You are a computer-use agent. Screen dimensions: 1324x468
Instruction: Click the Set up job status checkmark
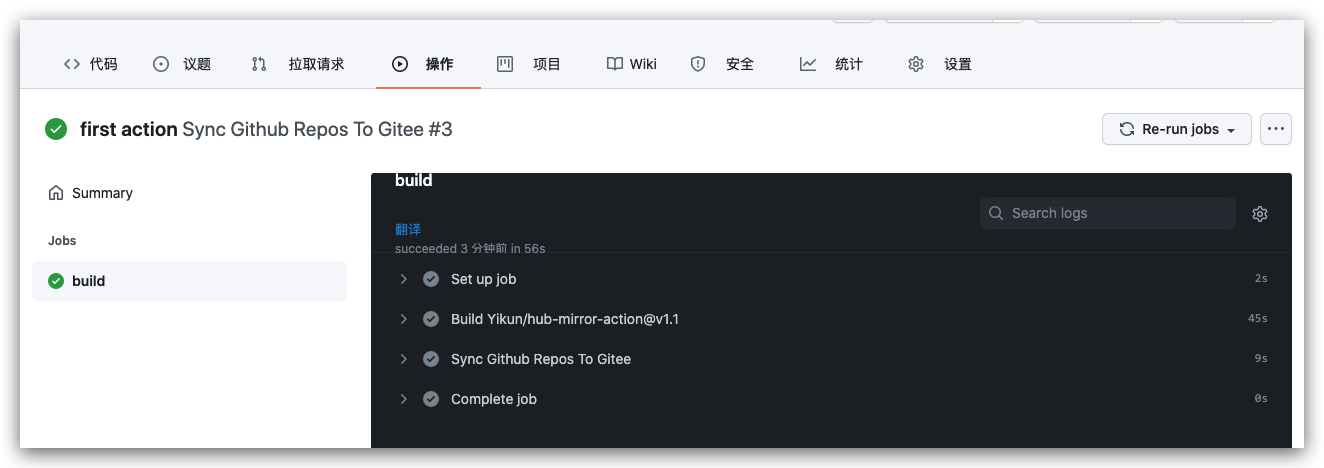[x=431, y=279]
